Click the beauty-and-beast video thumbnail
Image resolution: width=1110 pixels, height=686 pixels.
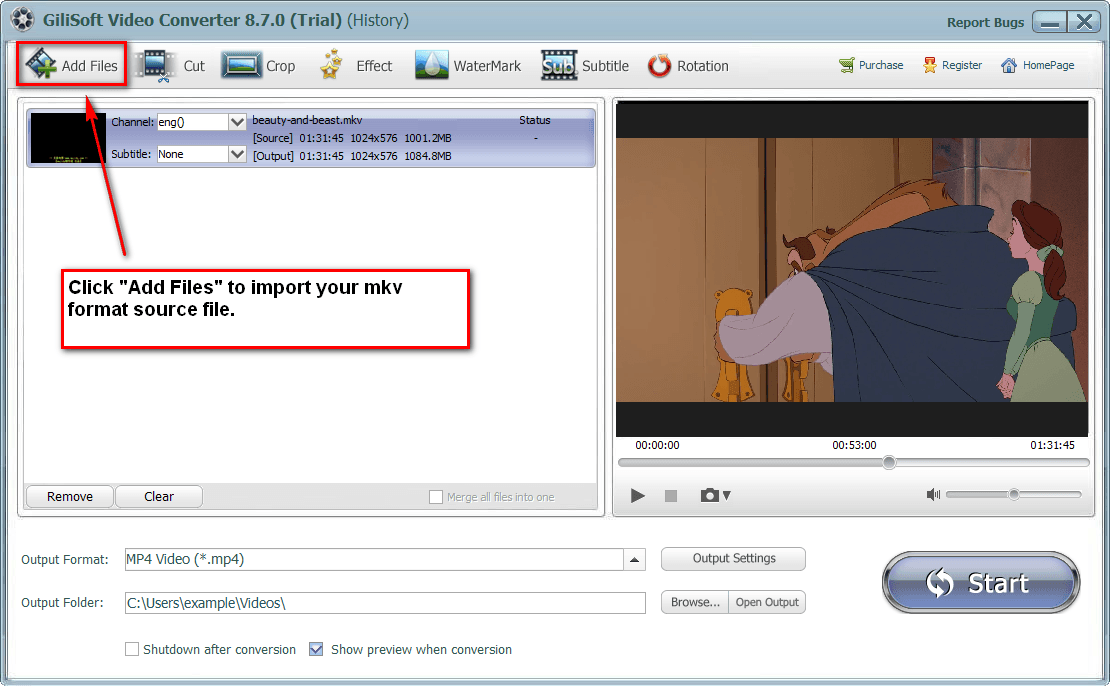[68, 137]
